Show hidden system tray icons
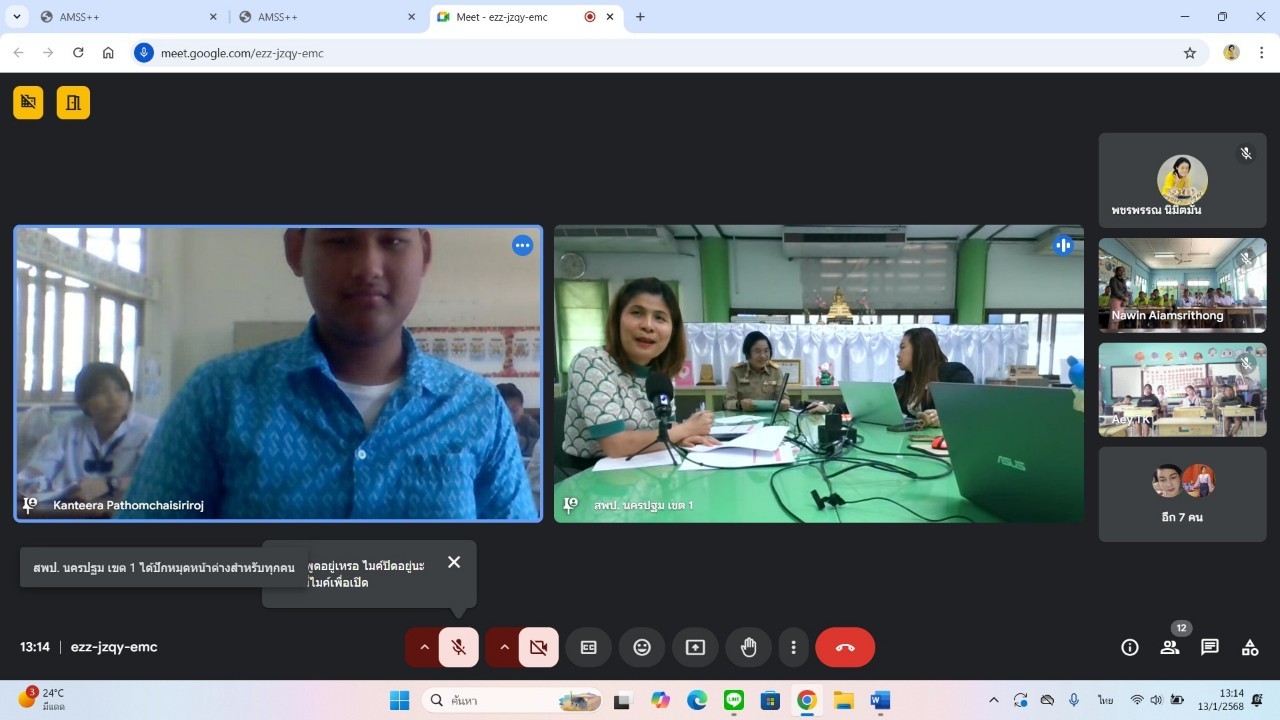The width and height of the screenshot is (1280, 720). pyautogui.click(x=993, y=700)
